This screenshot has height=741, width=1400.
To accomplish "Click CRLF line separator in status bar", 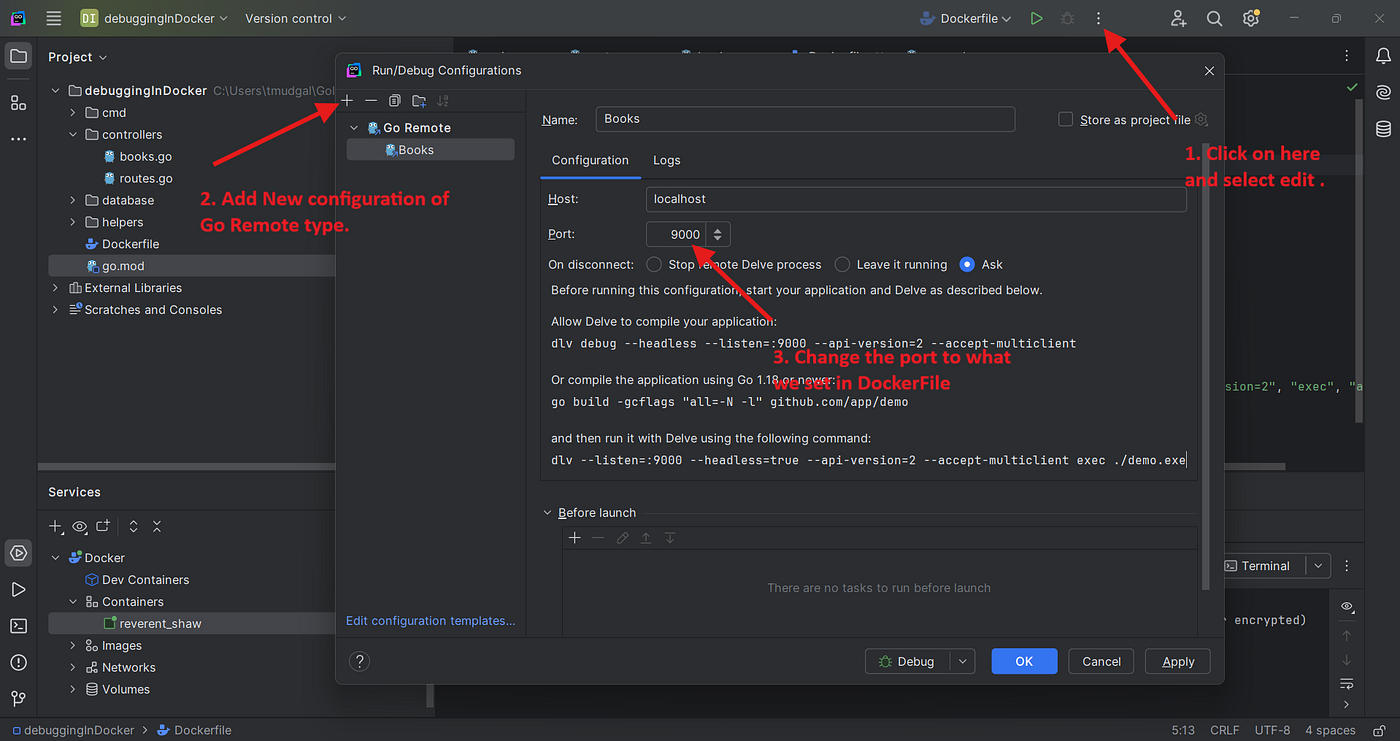I will point(1225,730).
